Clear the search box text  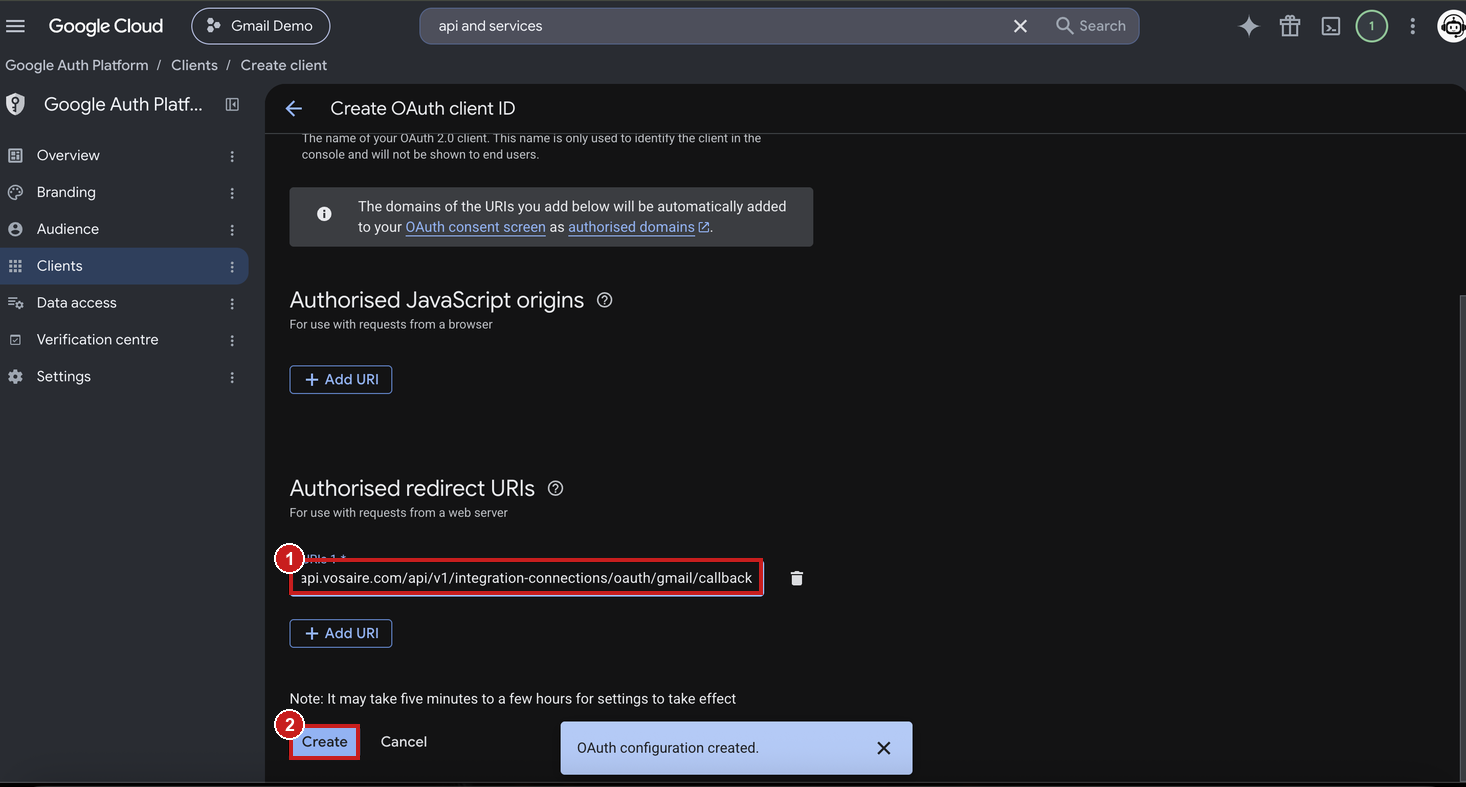[1020, 26]
